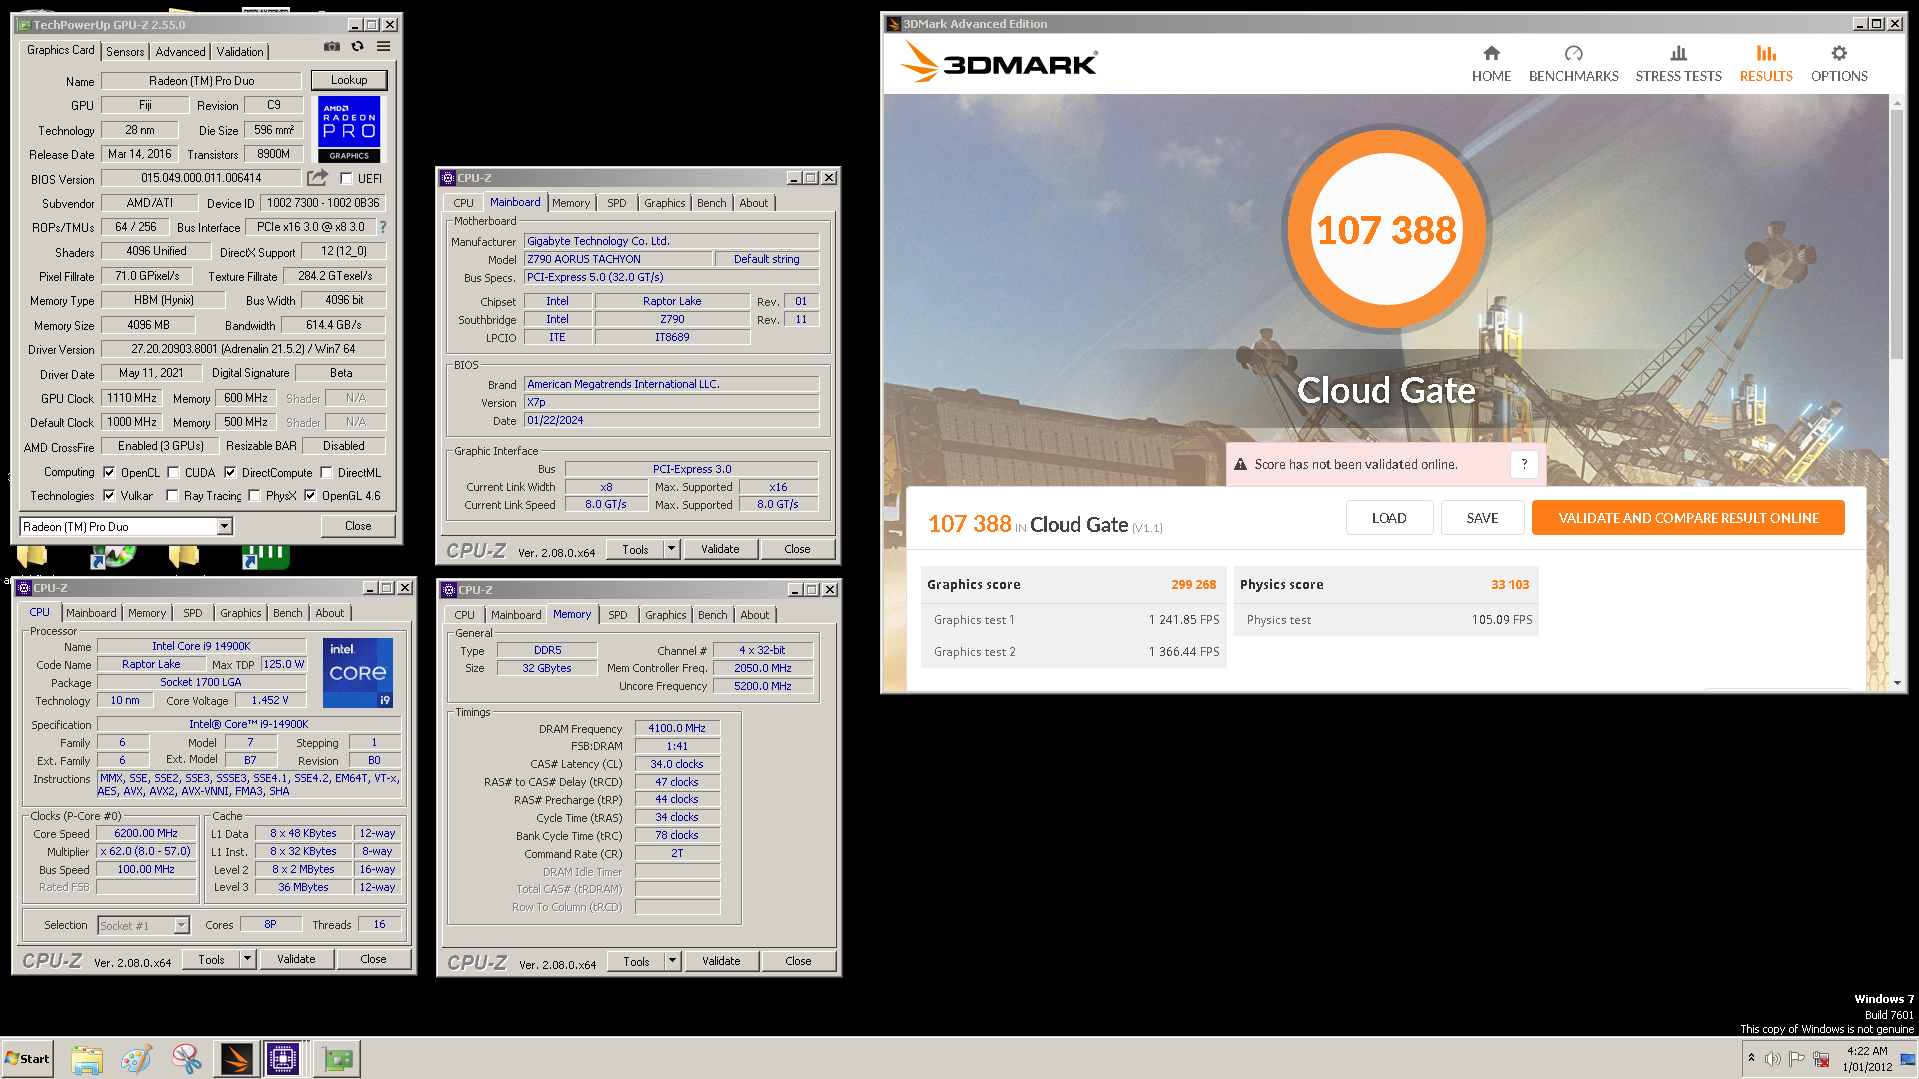Click the GPU Name field Radeon Pro Duo
The image size is (1919, 1079).
pyautogui.click(x=201, y=81)
